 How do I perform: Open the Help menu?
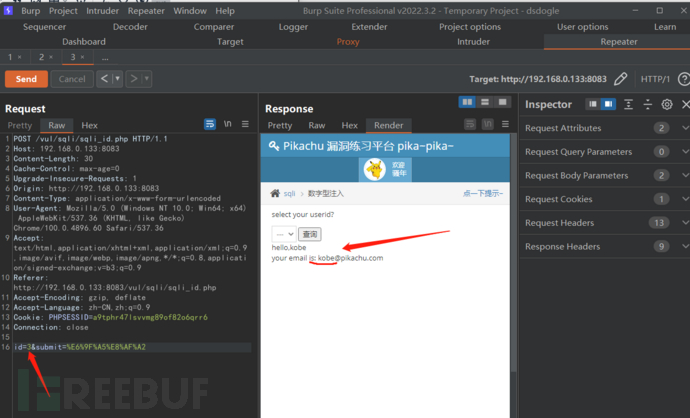click(225, 11)
